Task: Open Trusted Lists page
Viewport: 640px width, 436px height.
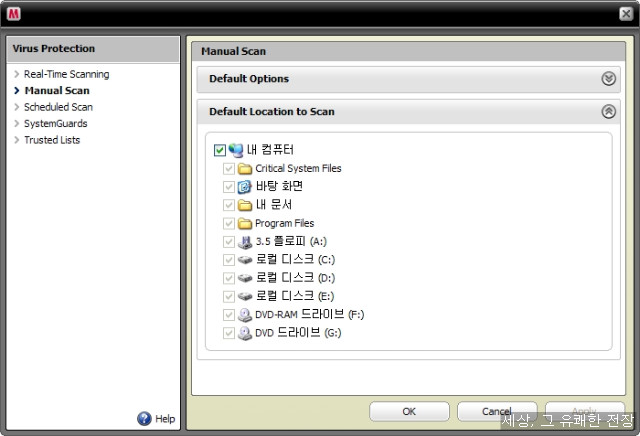Action: tap(52, 140)
